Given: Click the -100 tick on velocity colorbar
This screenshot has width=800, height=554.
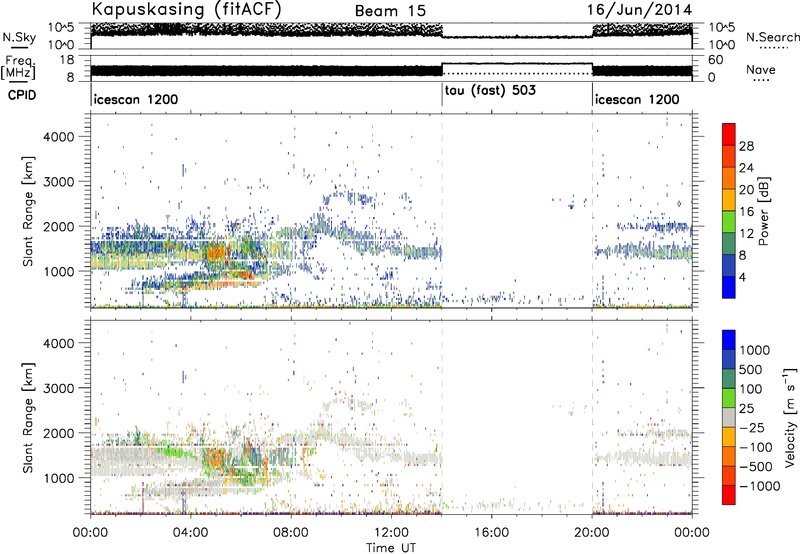Looking at the screenshot, I should coord(756,447).
